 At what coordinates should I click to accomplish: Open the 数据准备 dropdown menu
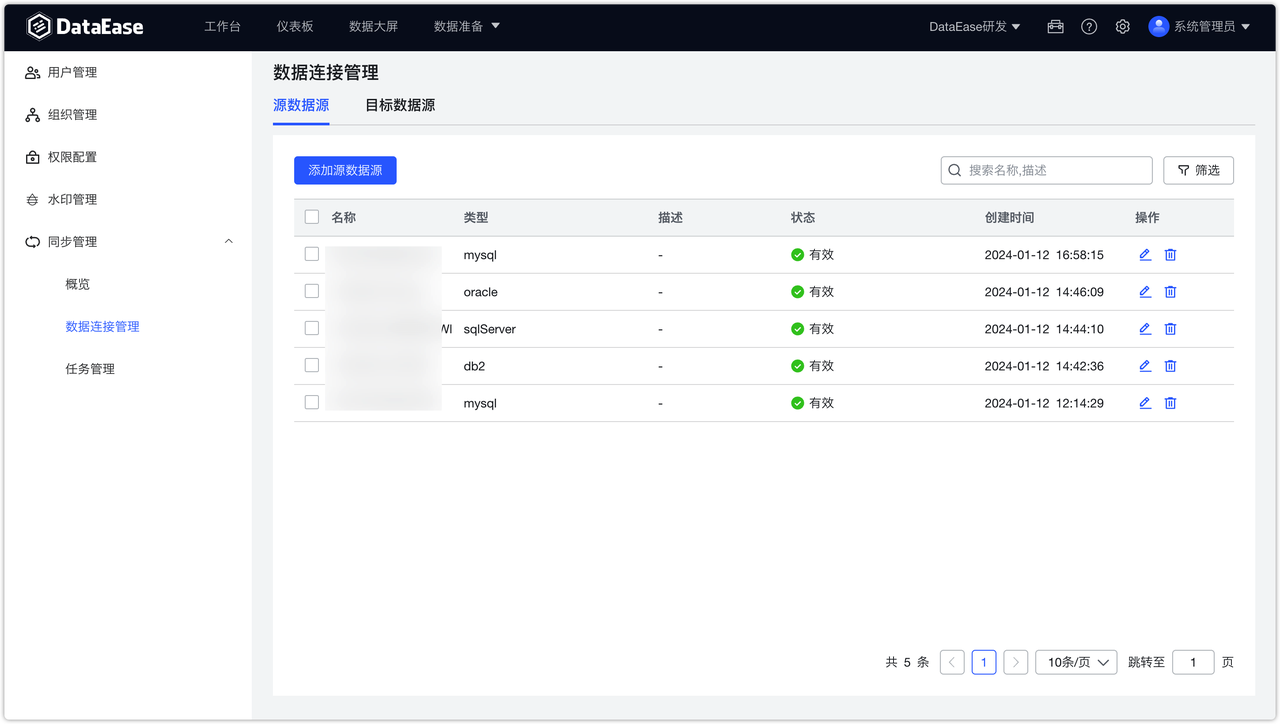point(467,27)
